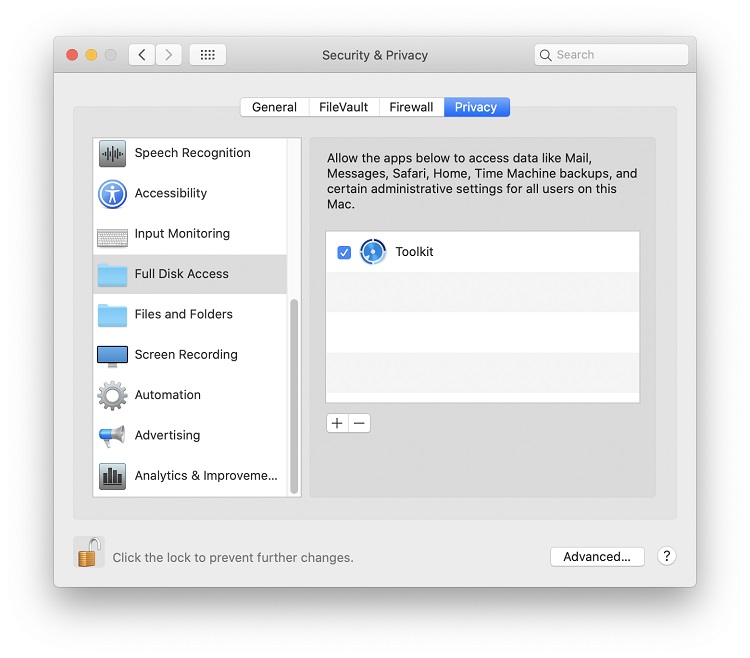
Task: Uncheck the Toolkit full disk access checkbox
Action: [x=344, y=252]
